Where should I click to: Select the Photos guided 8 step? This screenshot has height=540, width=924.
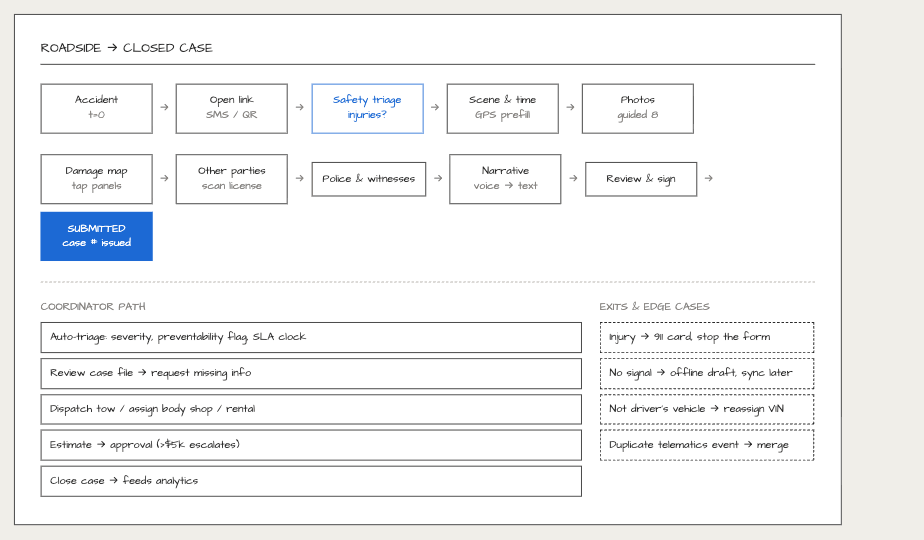coord(638,108)
